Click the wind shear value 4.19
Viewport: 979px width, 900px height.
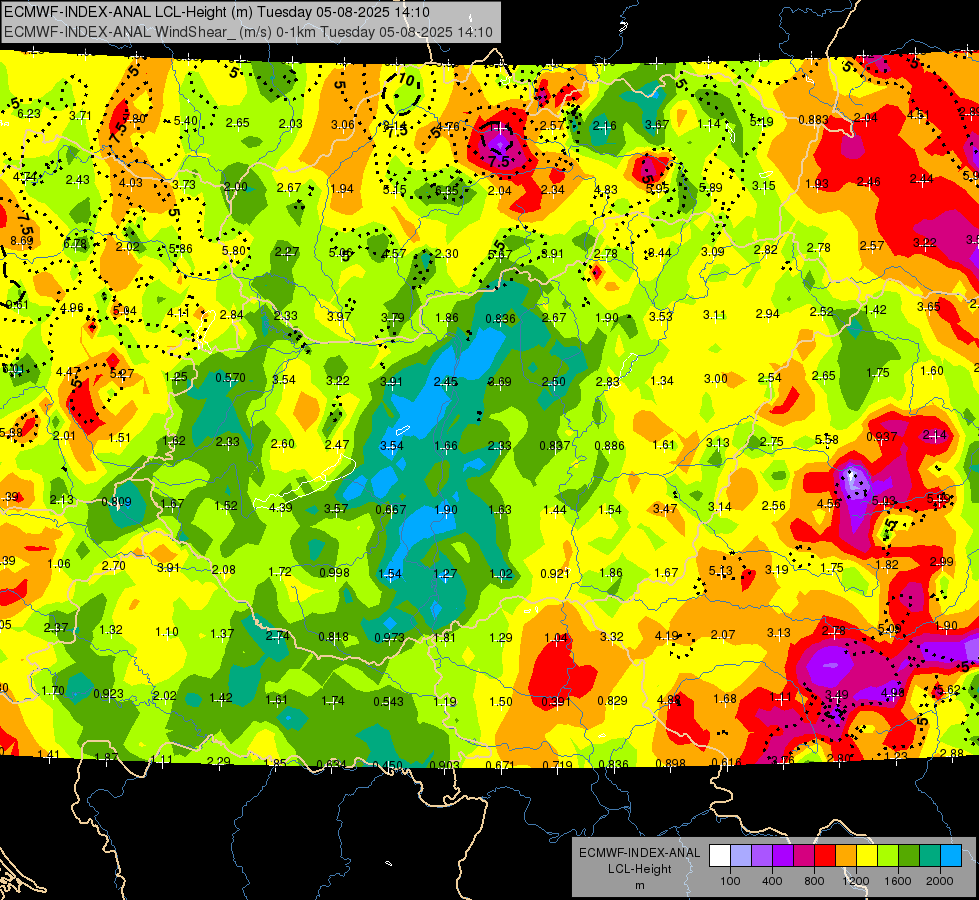(x=667, y=636)
